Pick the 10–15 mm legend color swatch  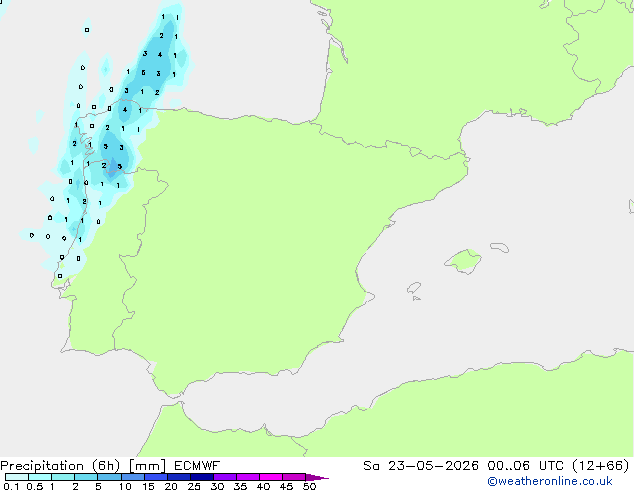[x=132, y=477]
